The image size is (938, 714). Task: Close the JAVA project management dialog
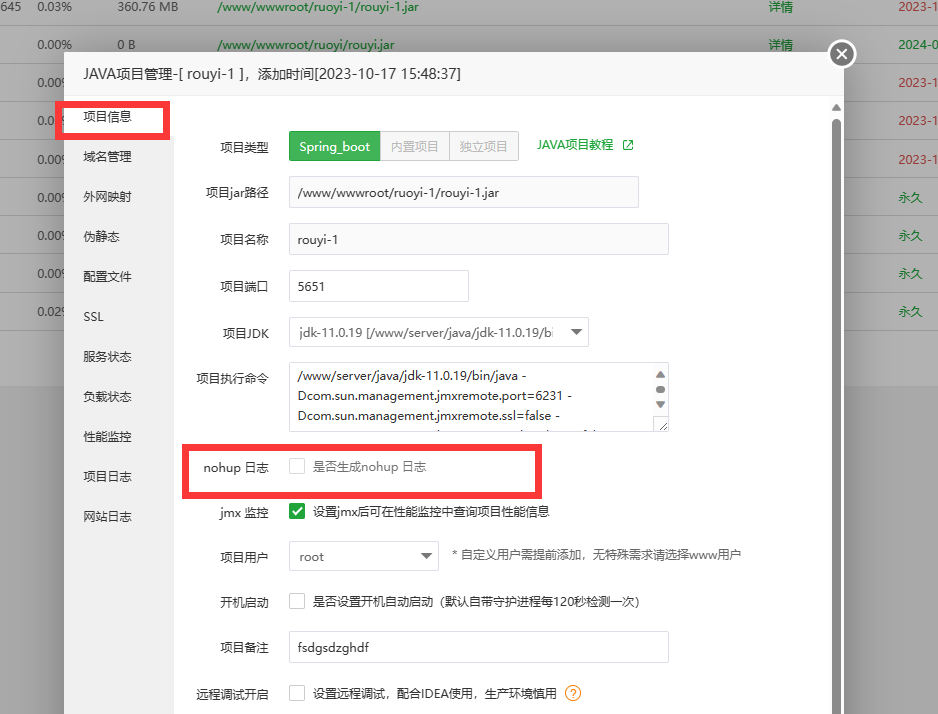(842, 54)
